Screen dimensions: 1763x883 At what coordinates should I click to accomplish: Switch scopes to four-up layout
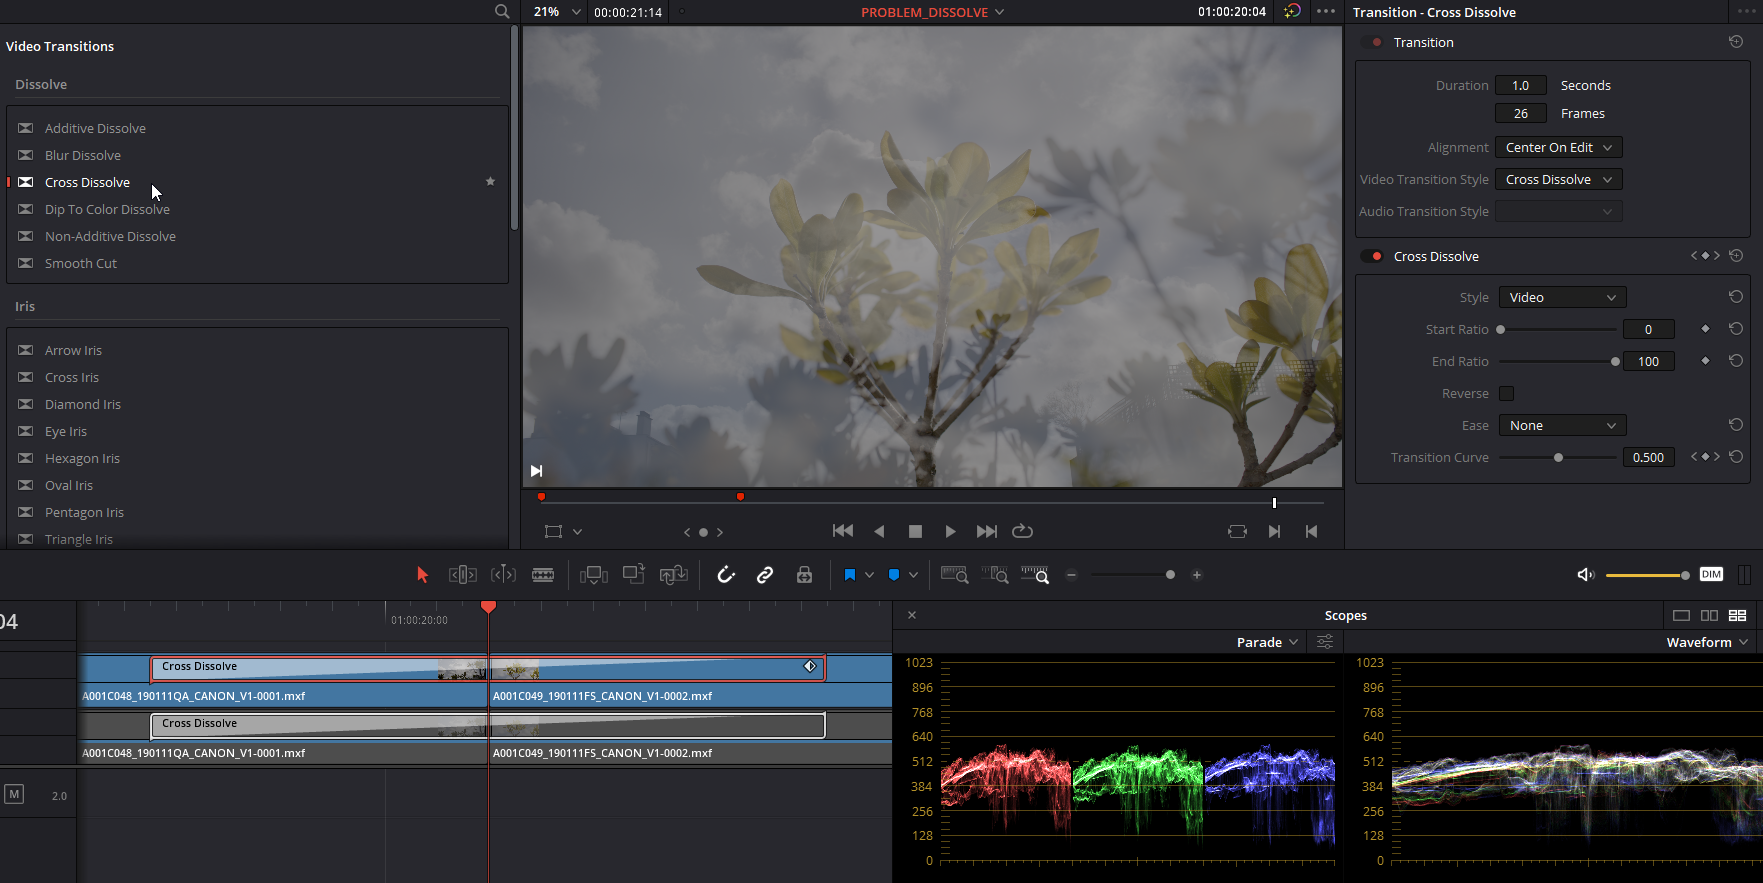pos(1738,615)
